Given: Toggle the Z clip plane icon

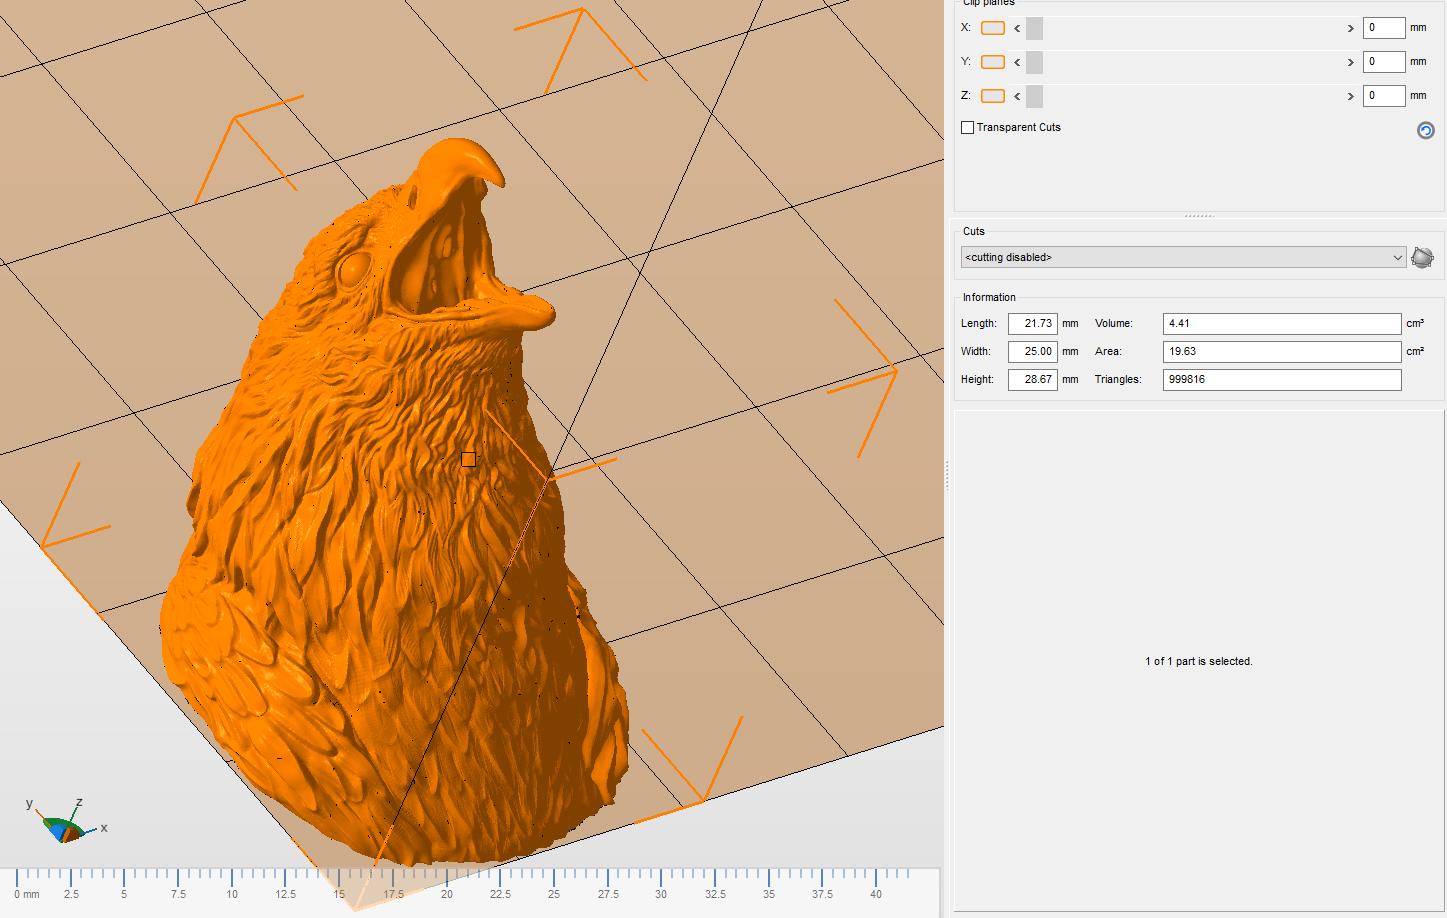Looking at the screenshot, I should pos(992,96).
